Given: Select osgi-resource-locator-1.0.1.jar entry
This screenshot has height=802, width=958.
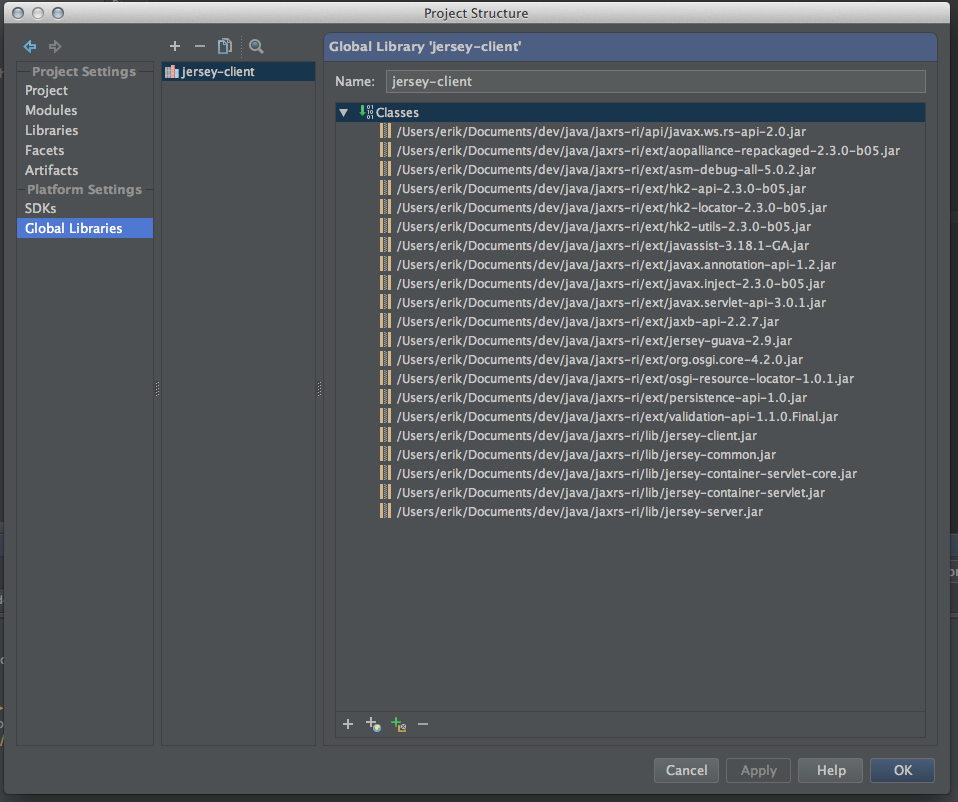Looking at the screenshot, I should pos(625,378).
